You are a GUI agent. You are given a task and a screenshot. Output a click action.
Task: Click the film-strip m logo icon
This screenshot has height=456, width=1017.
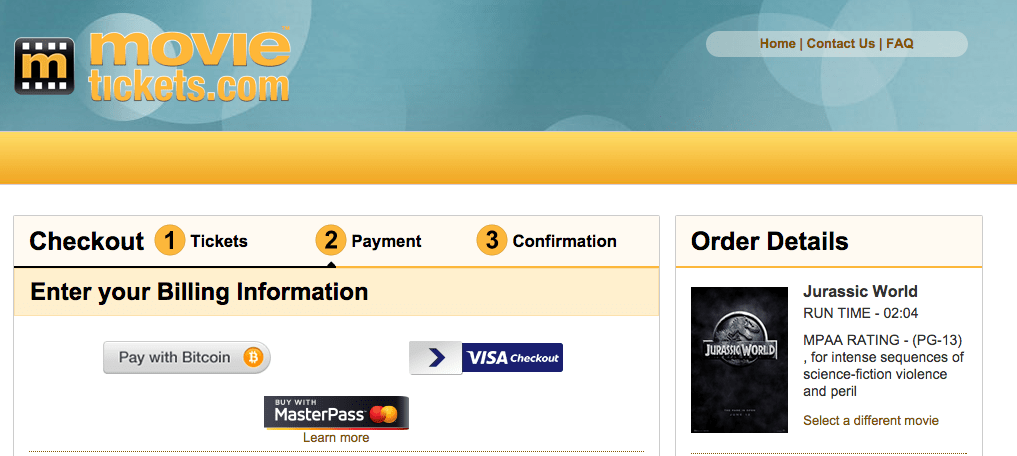(44, 66)
